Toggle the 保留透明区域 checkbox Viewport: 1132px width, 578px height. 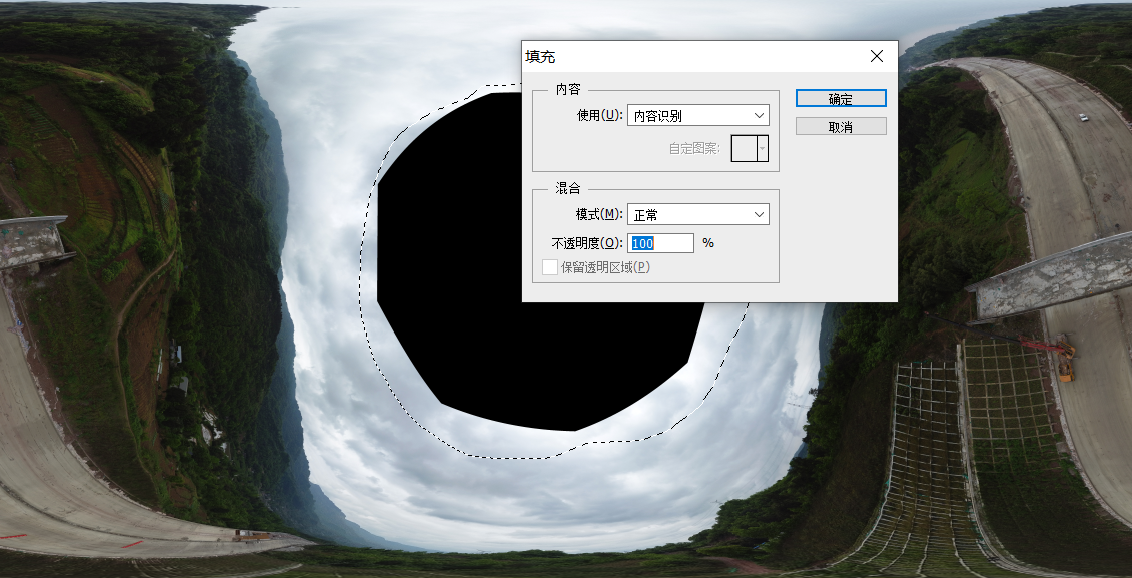(x=549, y=267)
